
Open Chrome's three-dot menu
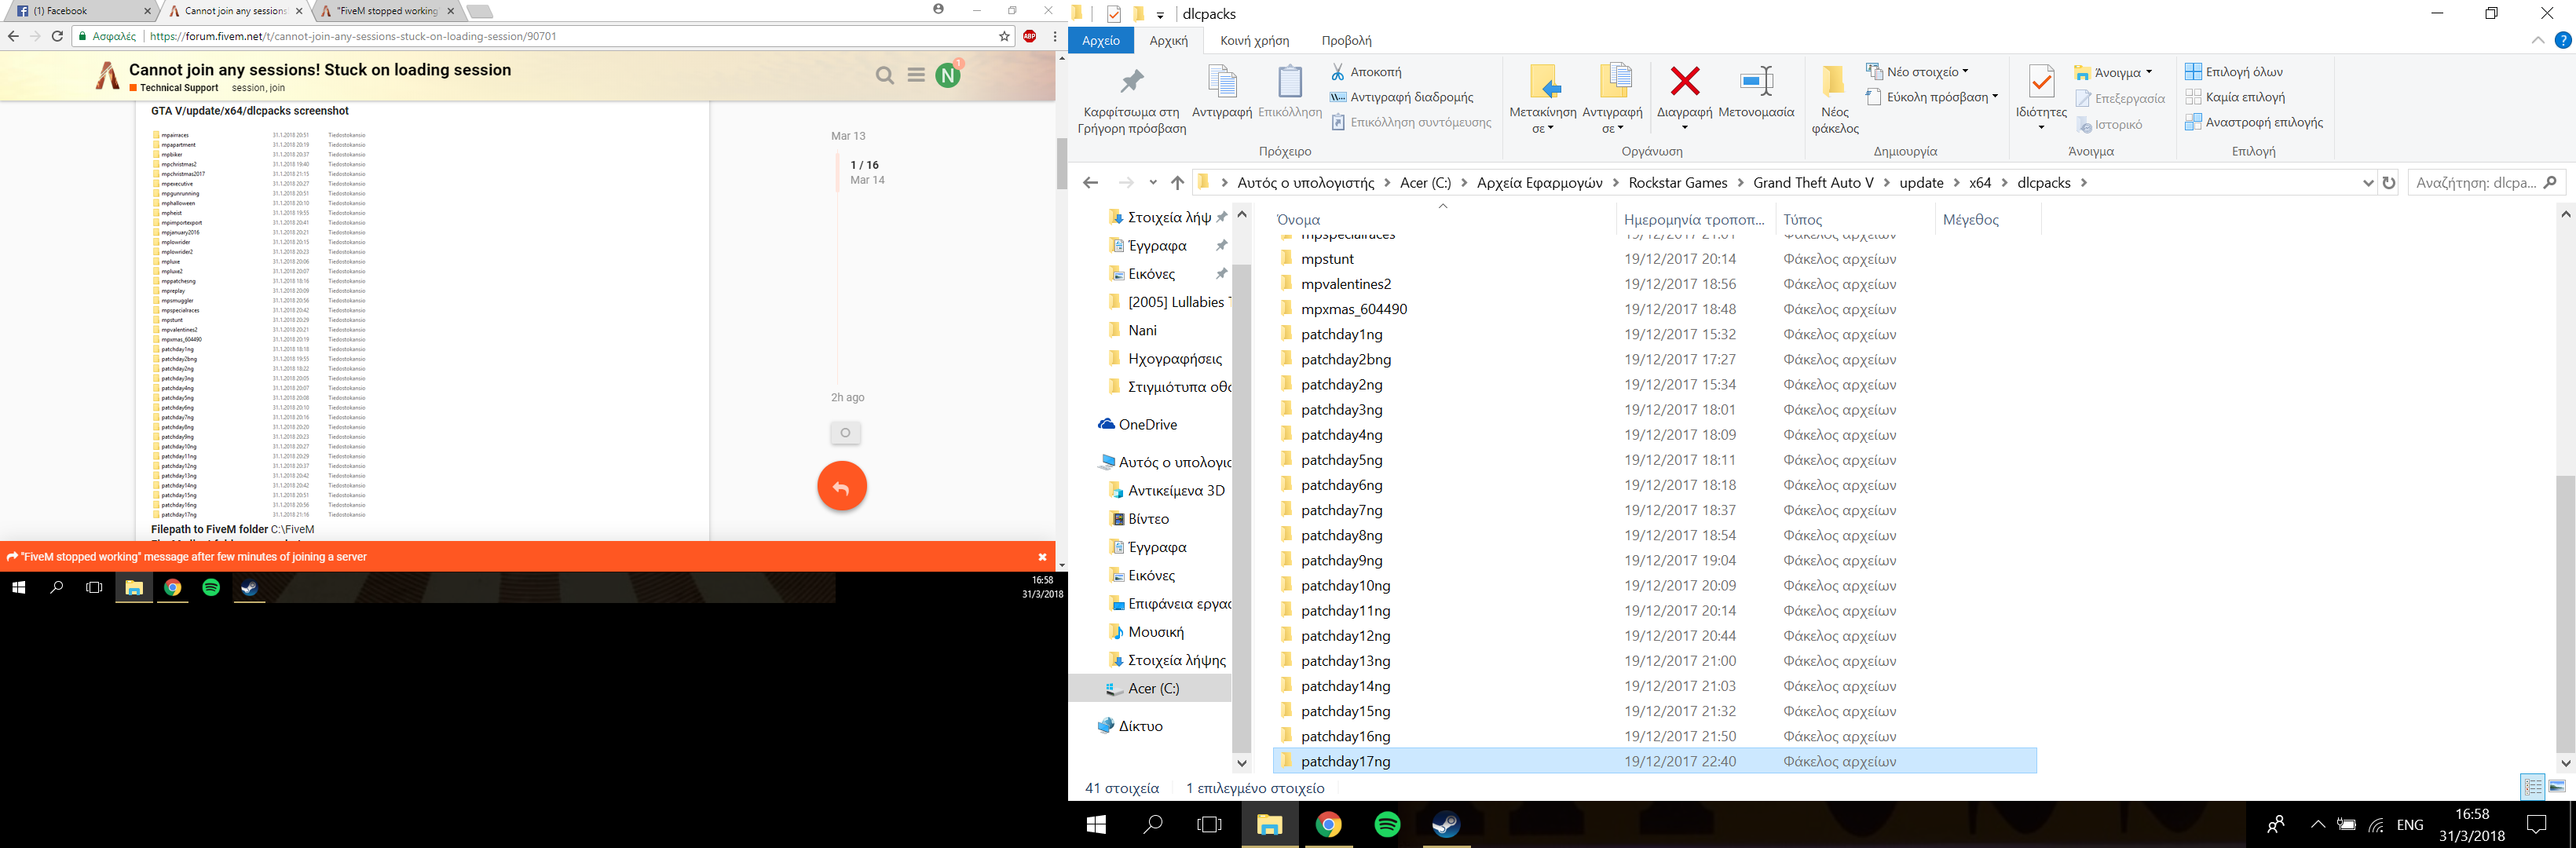1054,36
